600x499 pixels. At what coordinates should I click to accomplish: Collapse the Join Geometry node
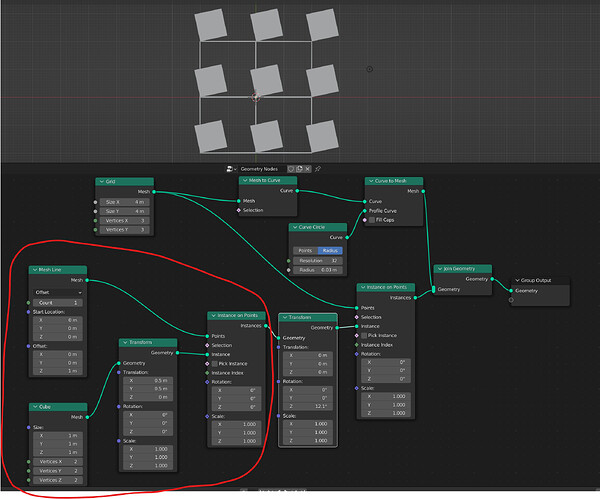(x=440, y=269)
